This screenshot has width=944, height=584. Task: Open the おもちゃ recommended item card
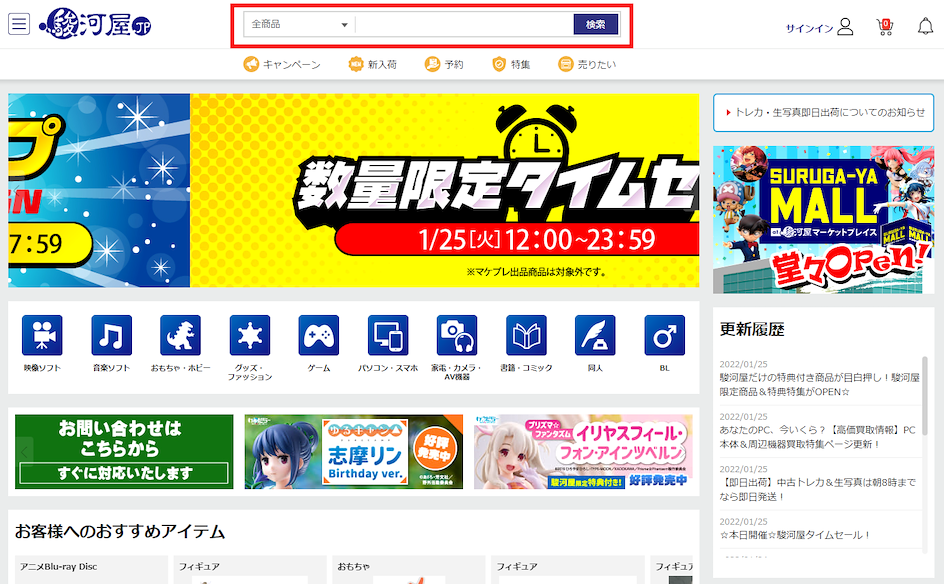[x=409, y=570]
